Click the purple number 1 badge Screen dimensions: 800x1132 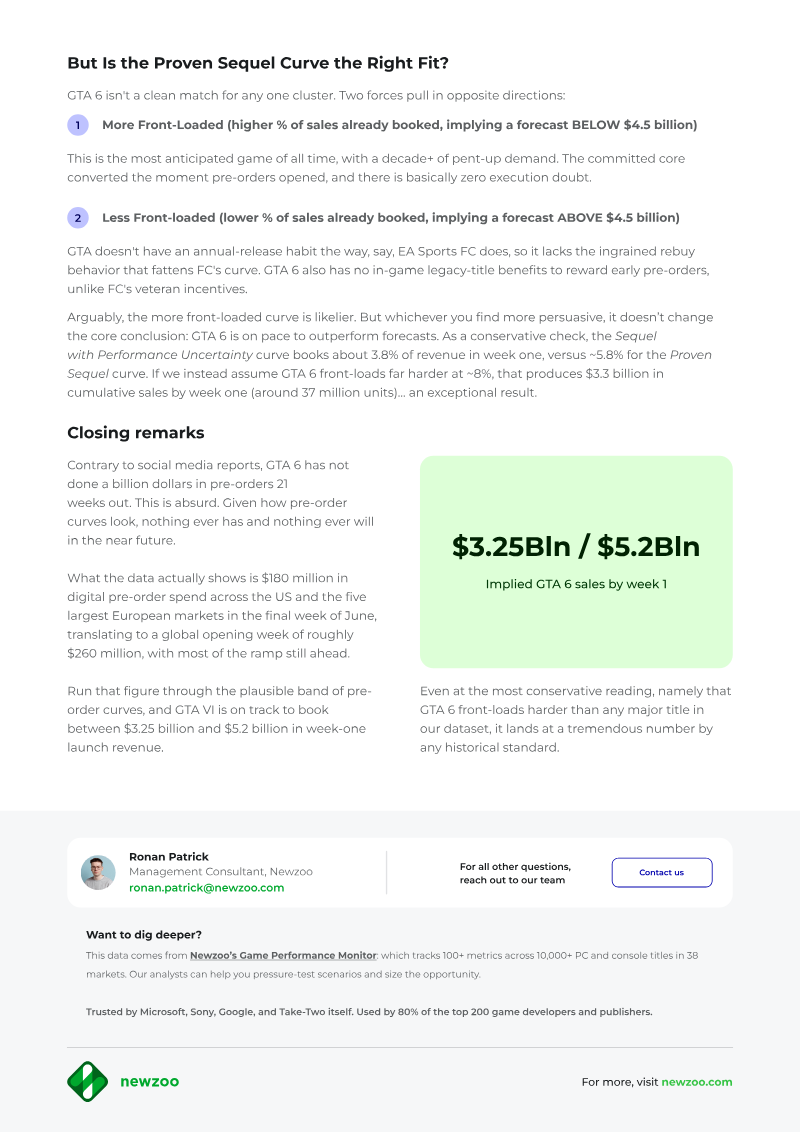[x=78, y=125]
